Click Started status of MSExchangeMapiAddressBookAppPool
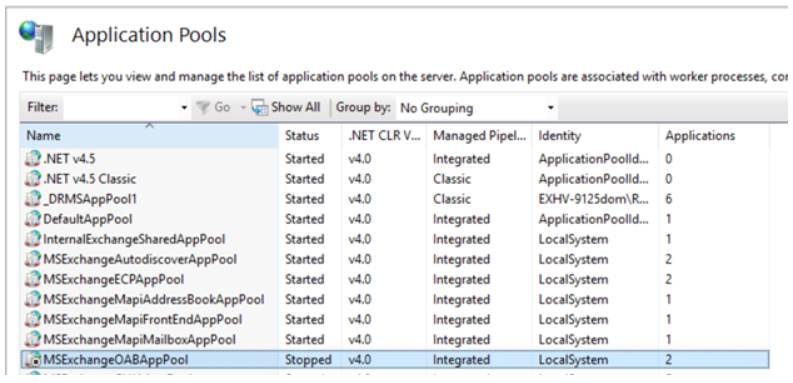The width and height of the screenshot is (793, 383). point(304,300)
